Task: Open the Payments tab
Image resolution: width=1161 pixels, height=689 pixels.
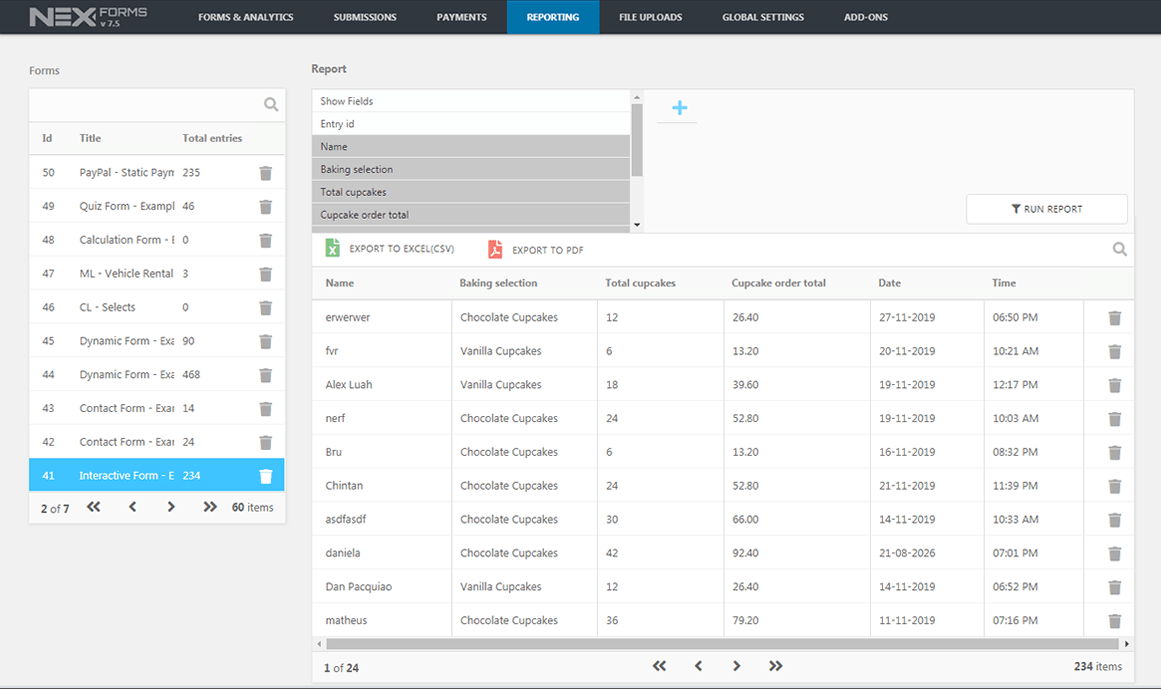Action: (461, 17)
